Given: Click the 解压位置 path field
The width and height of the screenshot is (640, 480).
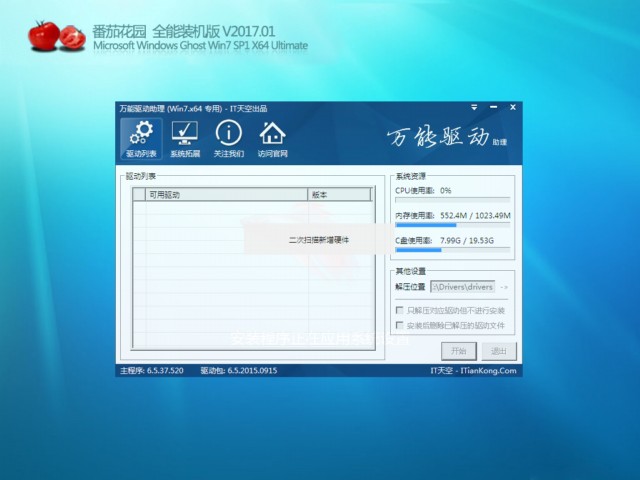Looking at the screenshot, I should 463,288.
